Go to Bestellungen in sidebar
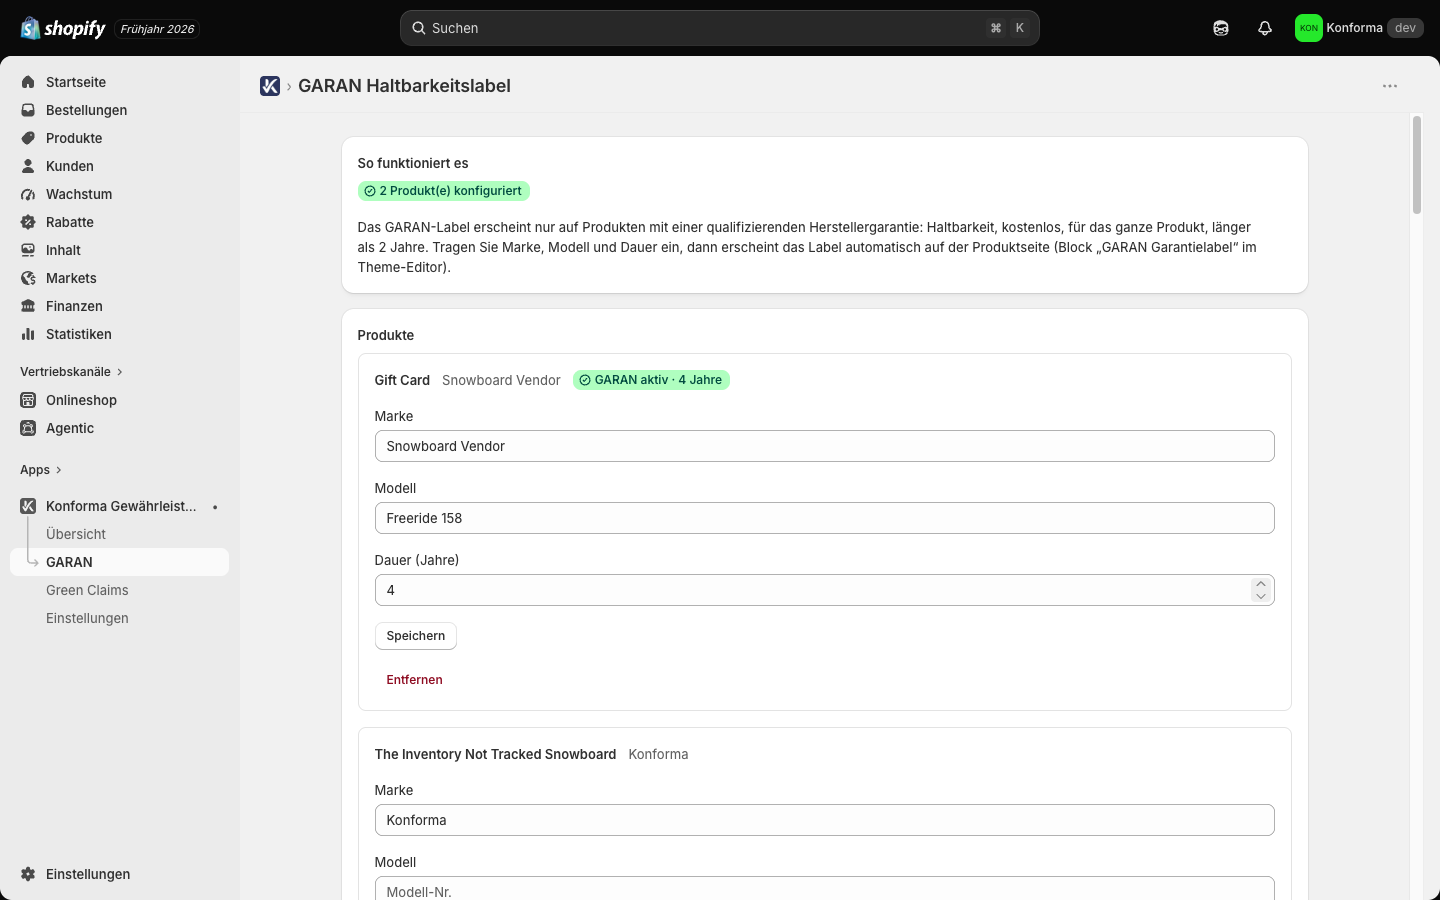 [x=86, y=110]
